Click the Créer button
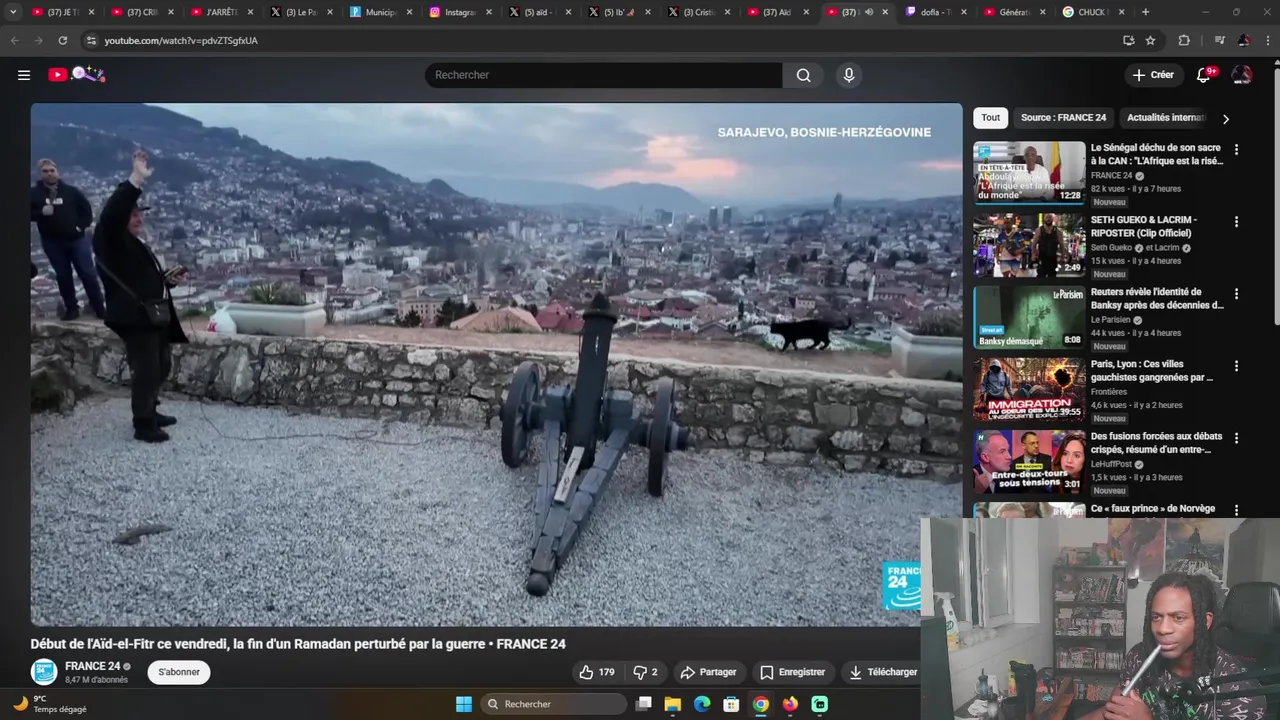The height and width of the screenshot is (720, 1280). (1153, 75)
